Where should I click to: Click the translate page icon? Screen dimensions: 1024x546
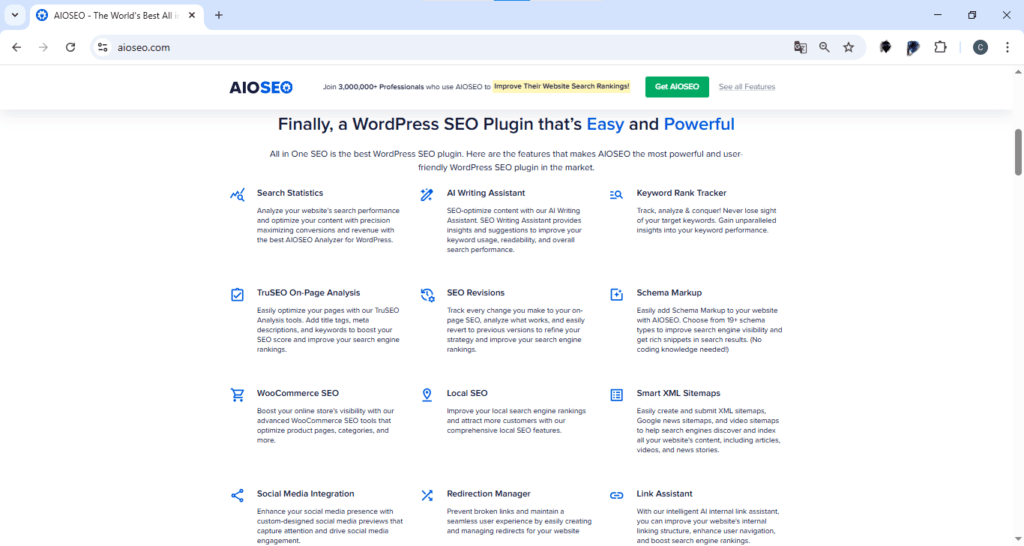(x=800, y=47)
